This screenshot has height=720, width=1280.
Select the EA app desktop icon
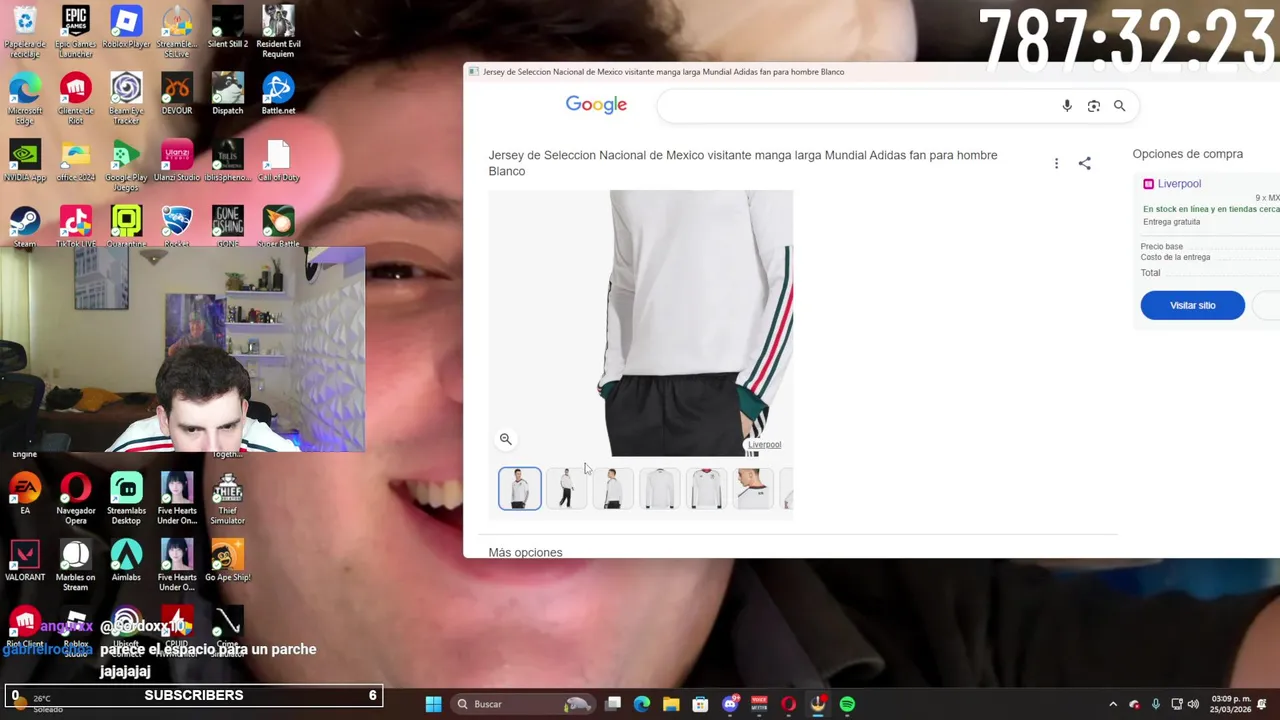25,495
